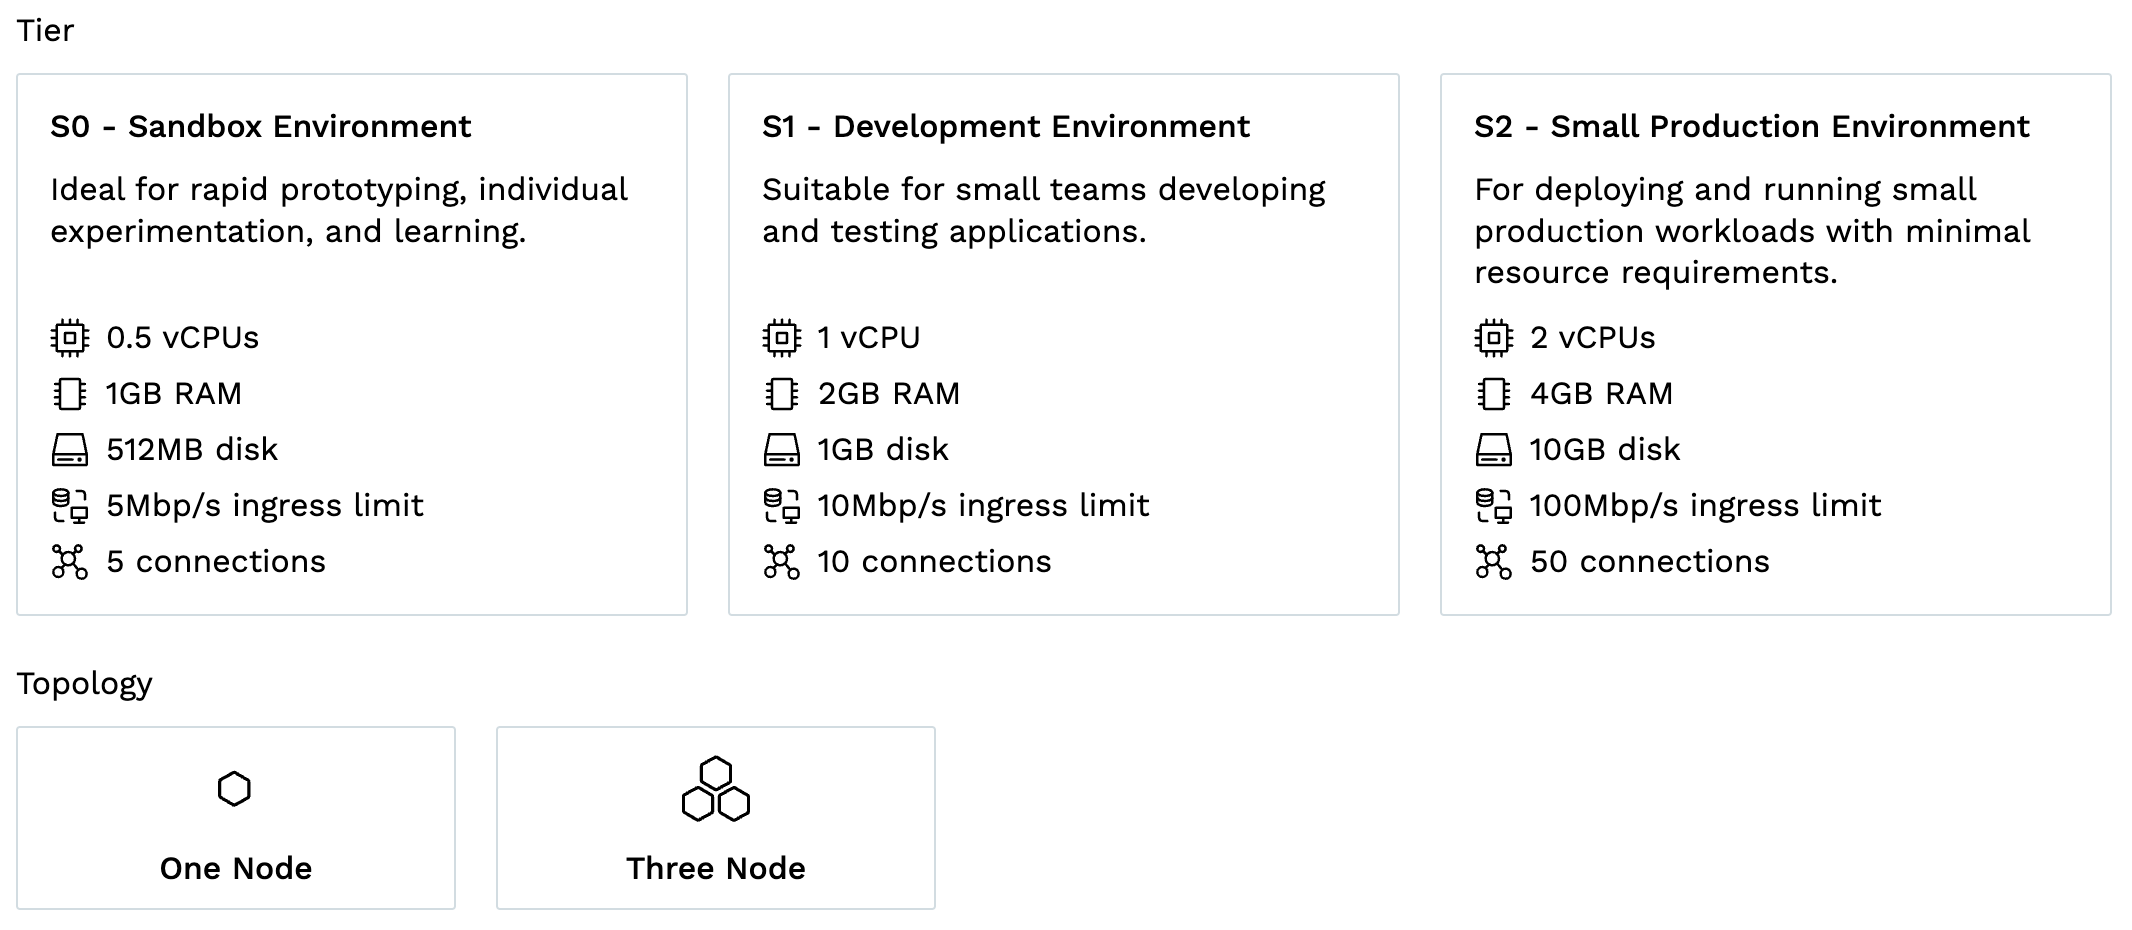
Task: Click the One Node label text
Action: click(236, 868)
